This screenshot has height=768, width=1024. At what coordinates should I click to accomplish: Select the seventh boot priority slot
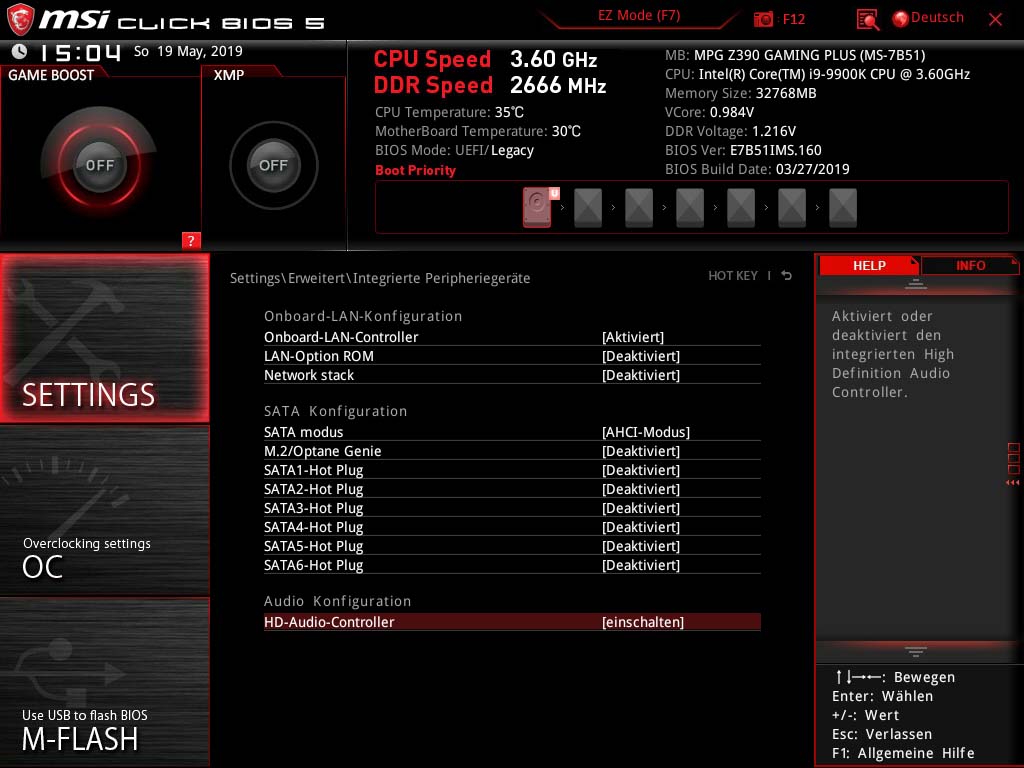pyautogui.click(x=842, y=208)
